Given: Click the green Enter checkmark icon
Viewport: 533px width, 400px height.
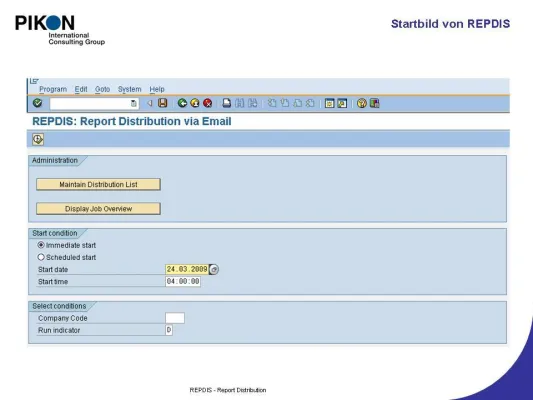Looking at the screenshot, I should 37,103.
